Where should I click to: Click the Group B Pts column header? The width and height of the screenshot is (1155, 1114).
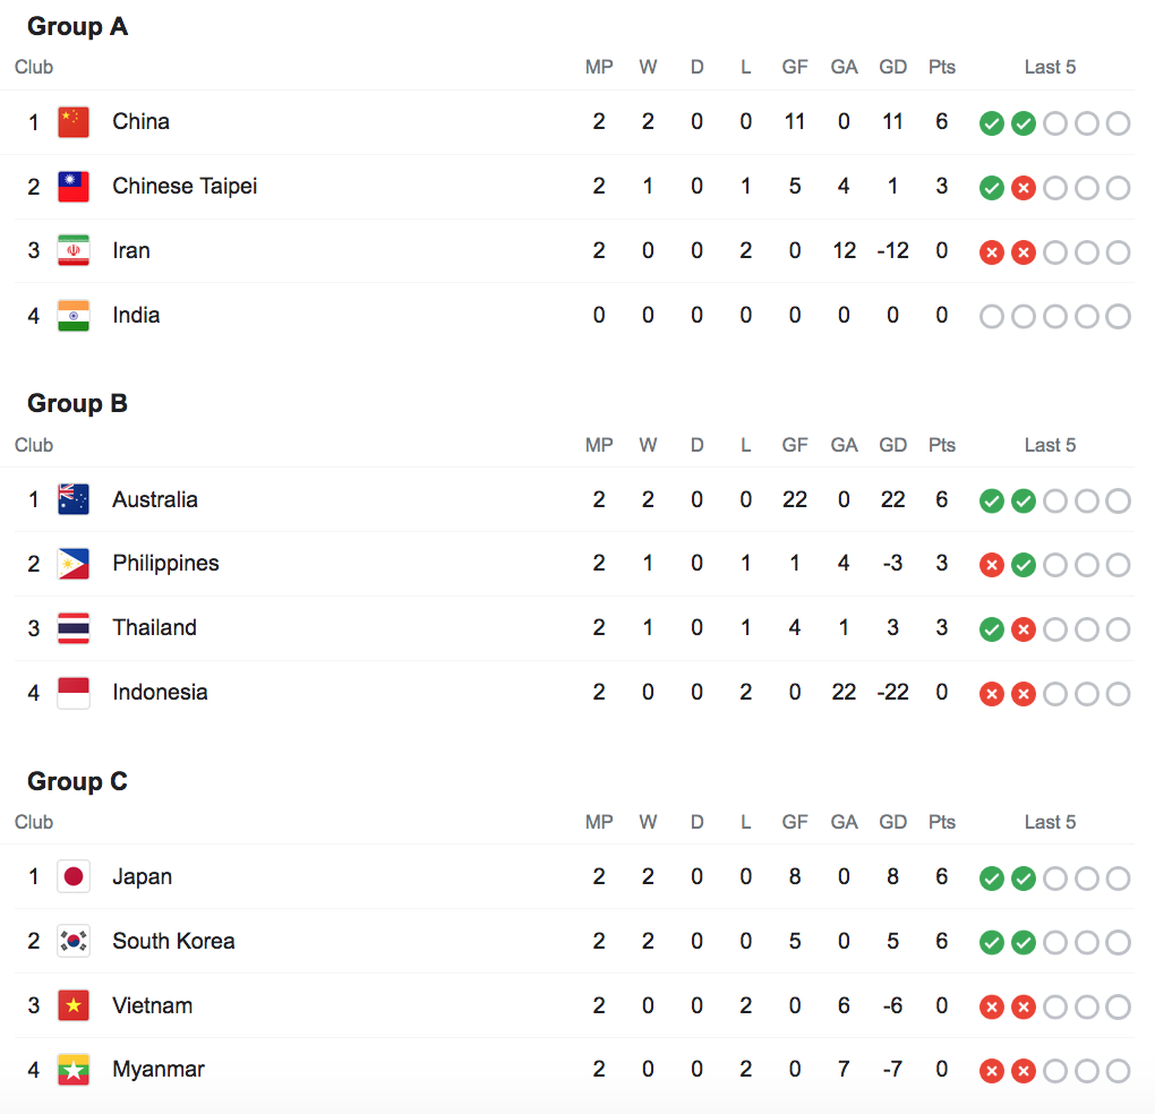point(941,445)
